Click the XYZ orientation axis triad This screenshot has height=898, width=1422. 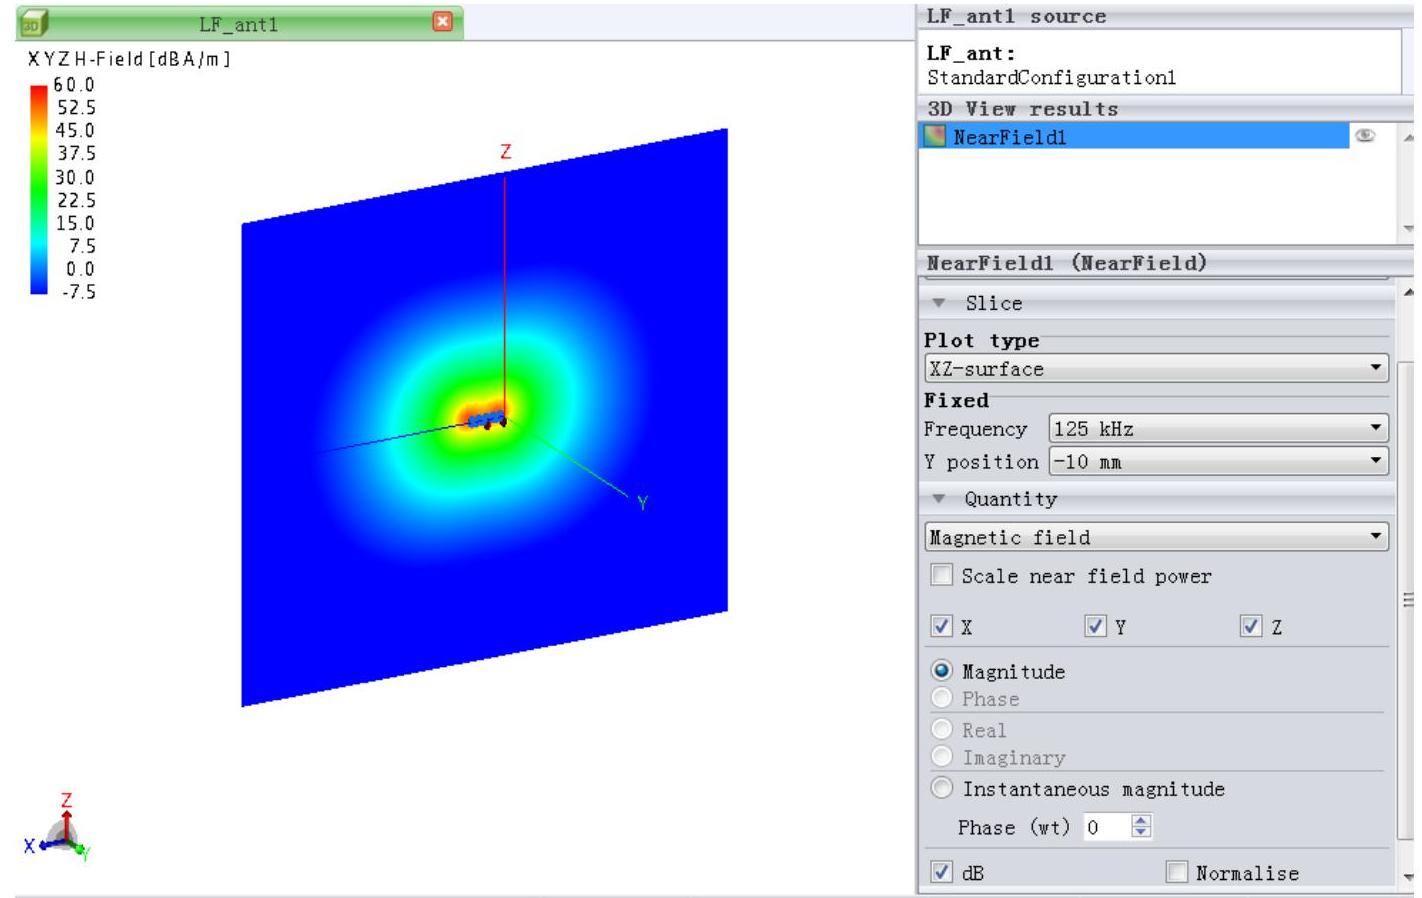pos(59,832)
